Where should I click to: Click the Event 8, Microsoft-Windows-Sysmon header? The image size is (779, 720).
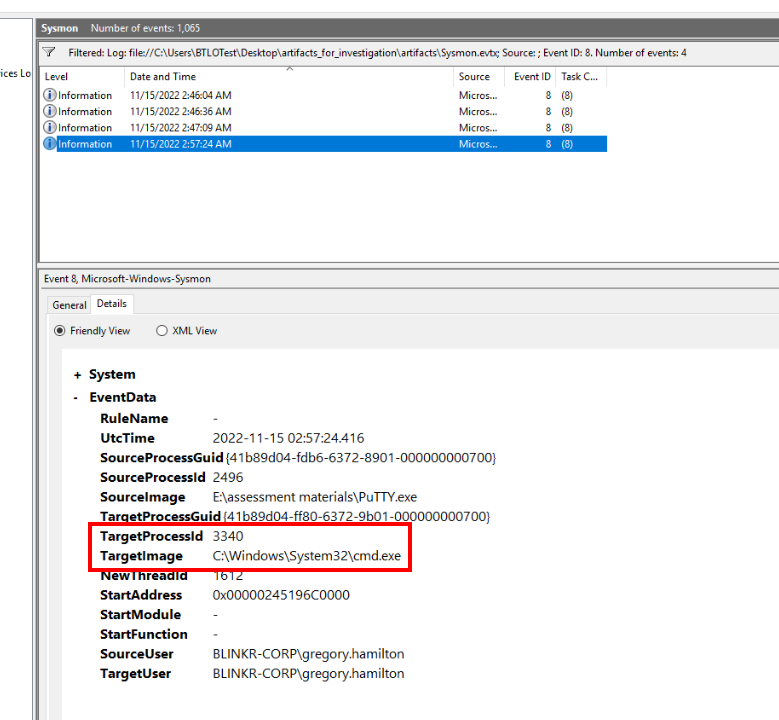[127, 279]
